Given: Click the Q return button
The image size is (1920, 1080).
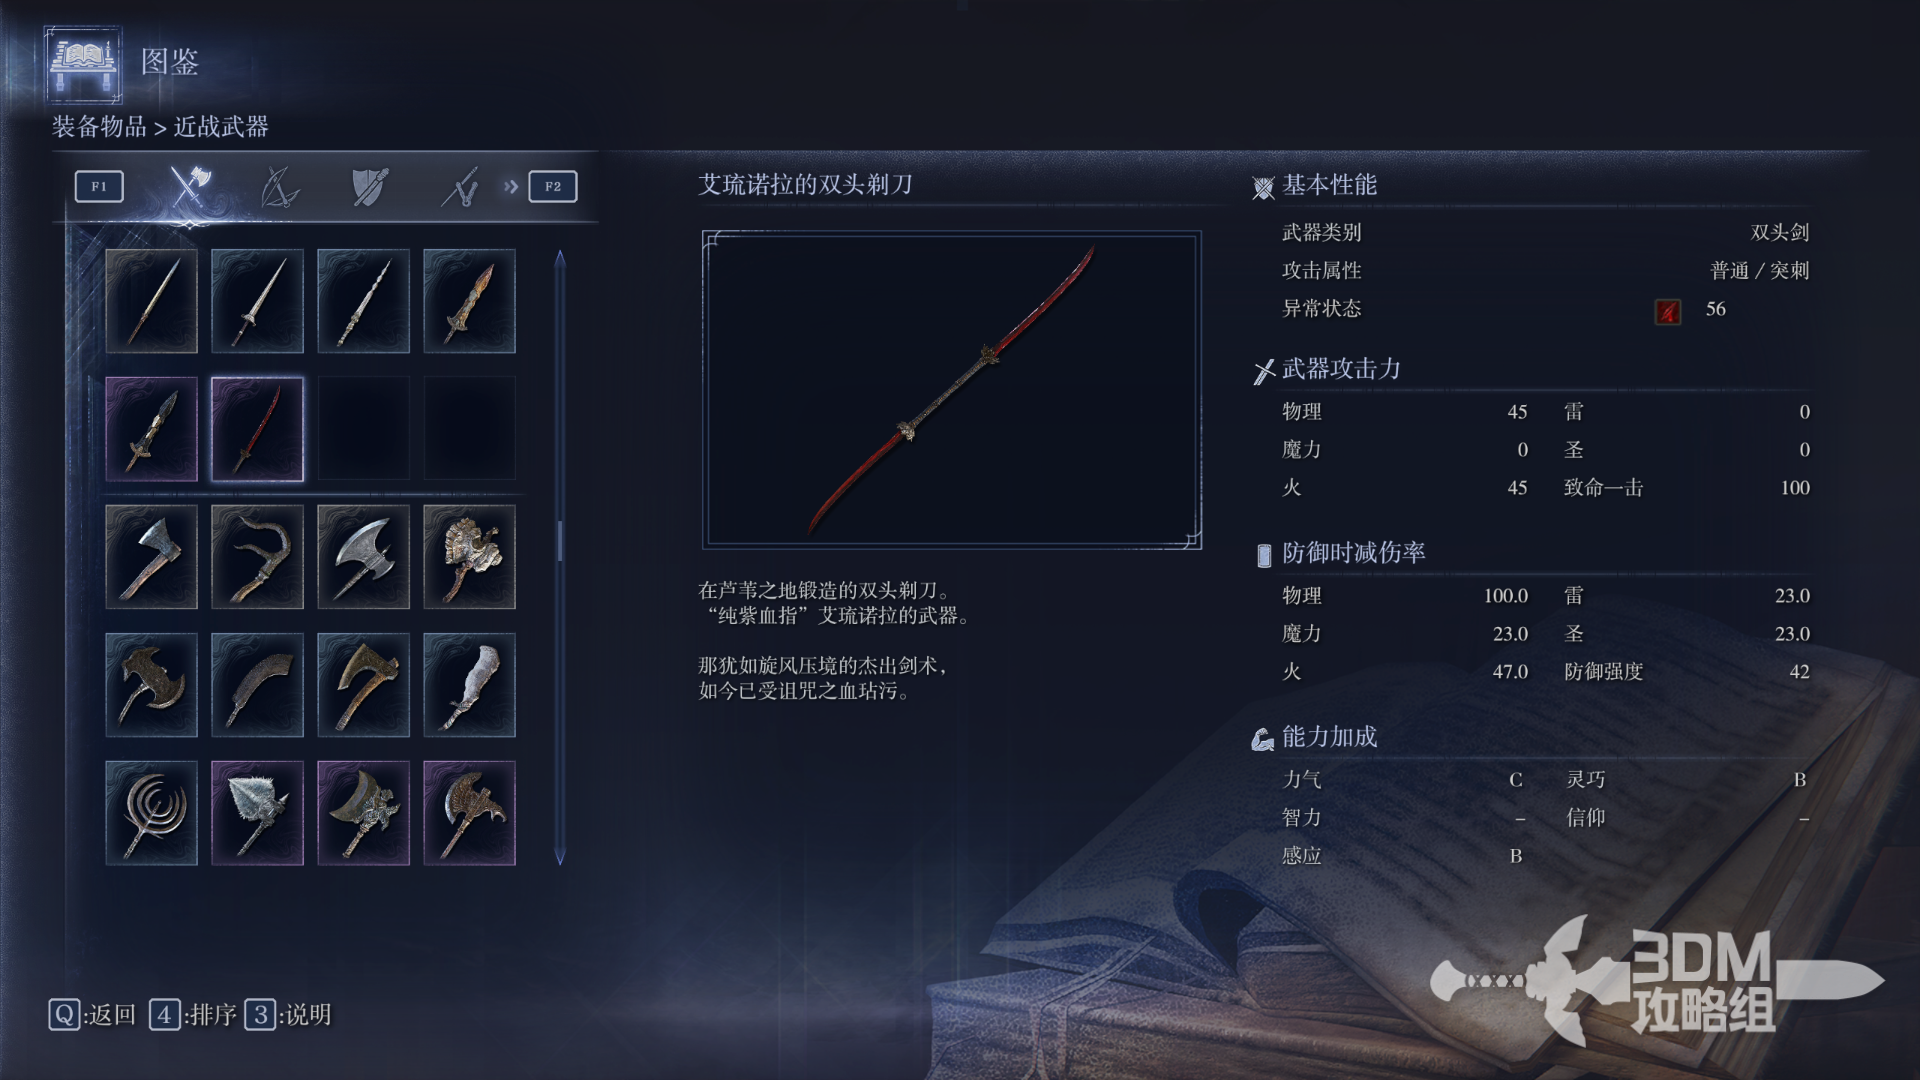Looking at the screenshot, I should pyautogui.click(x=92, y=1015).
